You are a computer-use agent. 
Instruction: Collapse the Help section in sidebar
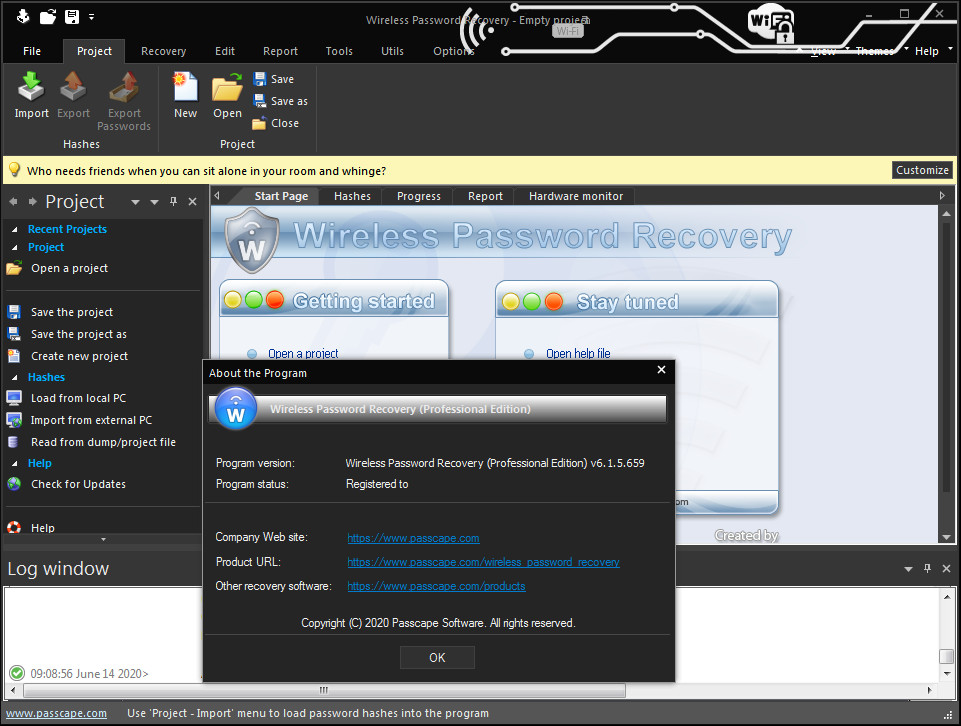pos(15,464)
